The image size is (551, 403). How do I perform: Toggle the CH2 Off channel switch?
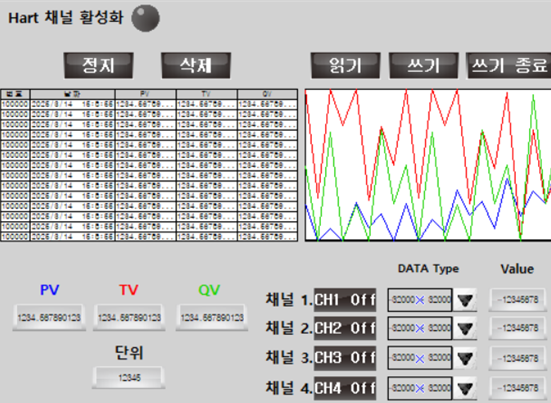pos(345,328)
